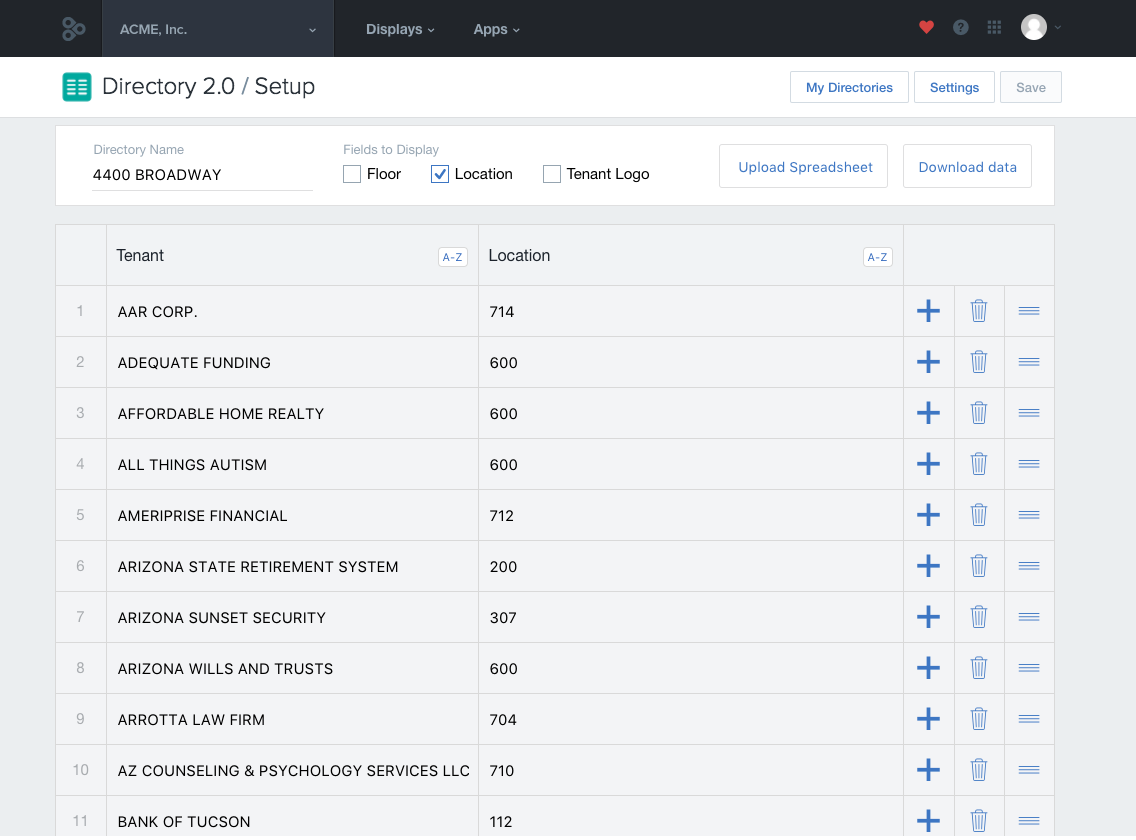Screen dimensions: 1136x840
Task: Open the Displays menu
Action: [x=400, y=29]
